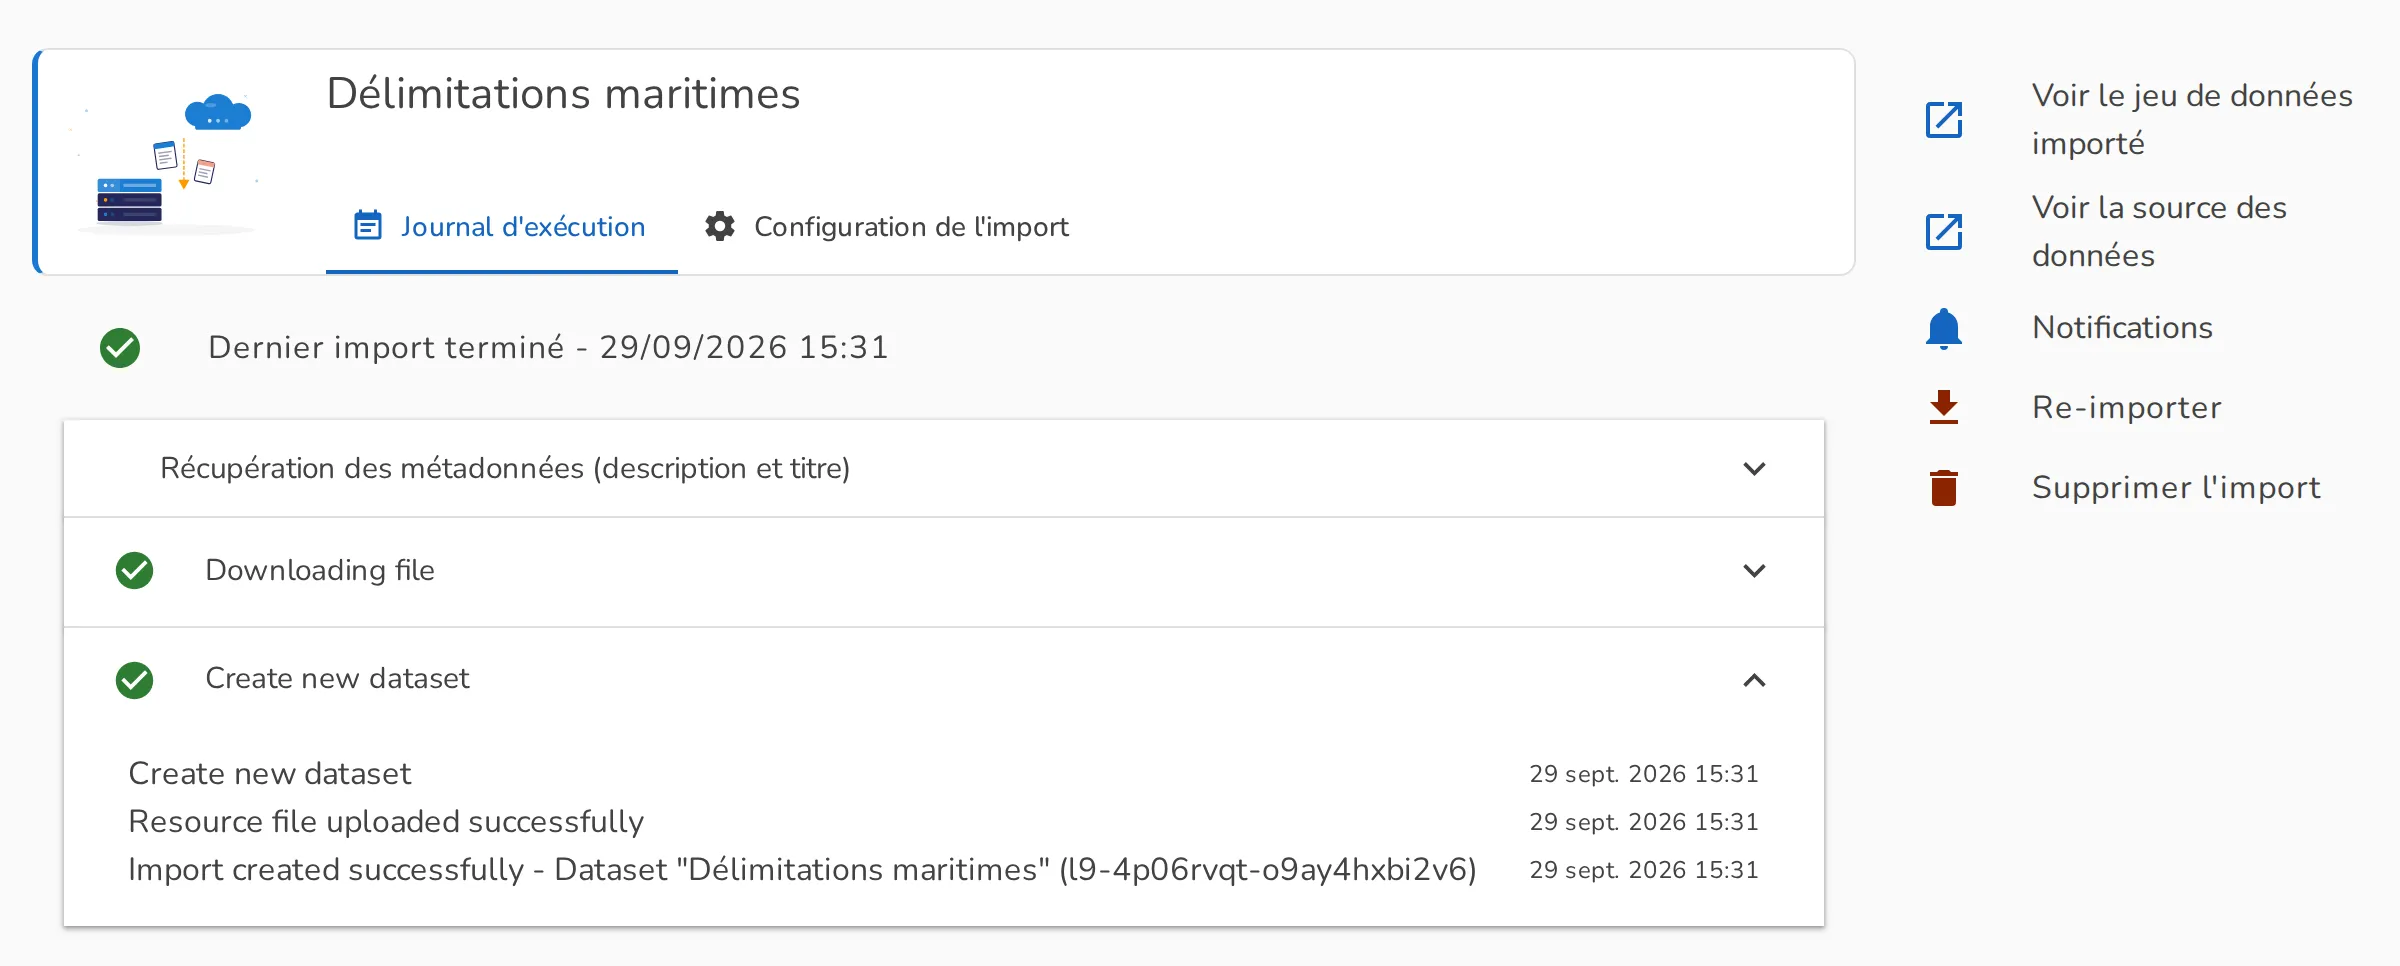The height and width of the screenshot is (966, 2400).
Task: Click the Notifications bell icon
Action: coord(1943,328)
